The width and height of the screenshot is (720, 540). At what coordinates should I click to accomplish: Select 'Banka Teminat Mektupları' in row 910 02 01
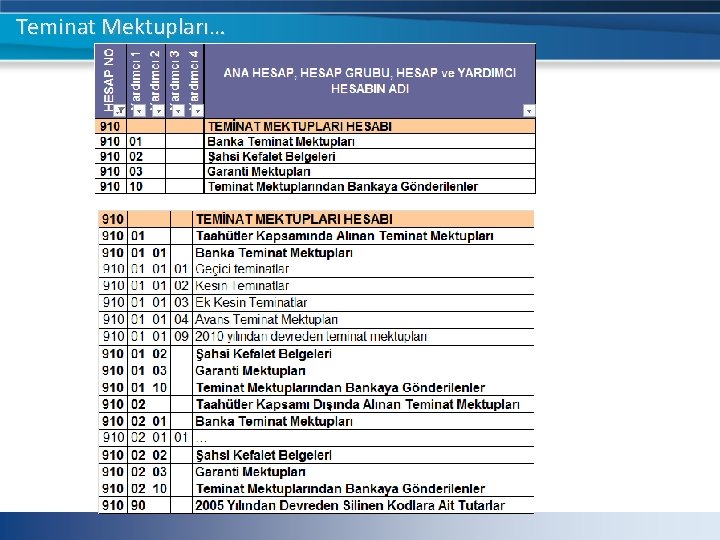[274, 422]
